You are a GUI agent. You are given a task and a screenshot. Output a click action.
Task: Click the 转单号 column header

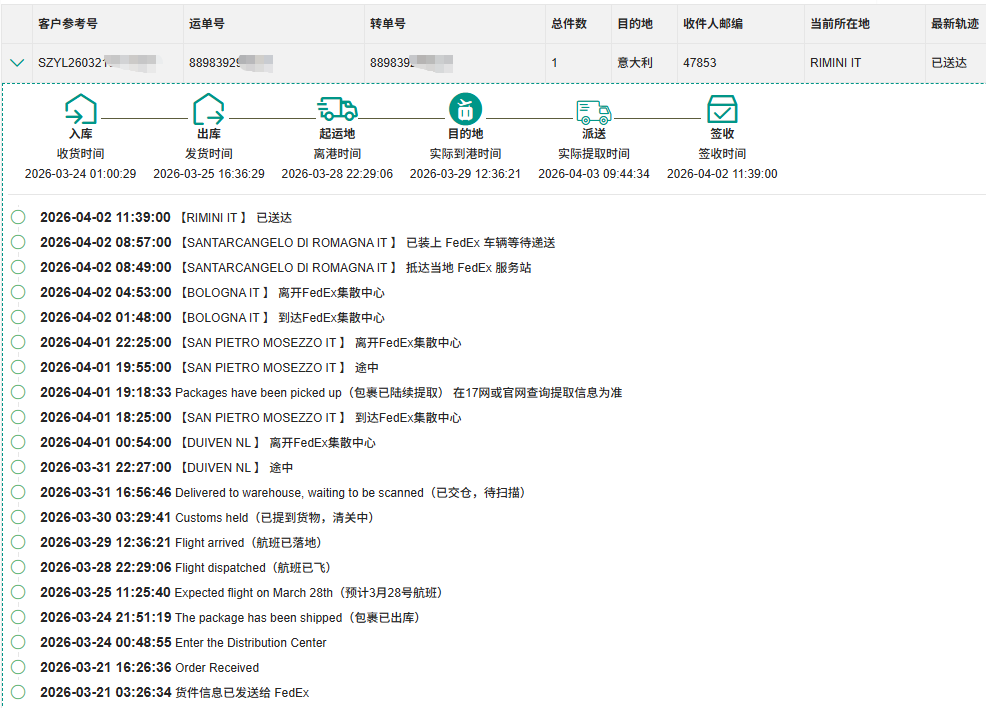[388, 23]
